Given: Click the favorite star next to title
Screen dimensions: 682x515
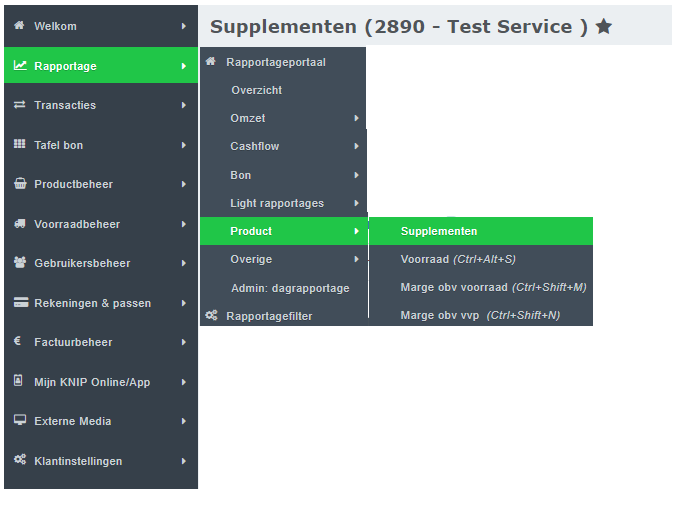Looking at the screenshot, I should [x=604, y=27].
